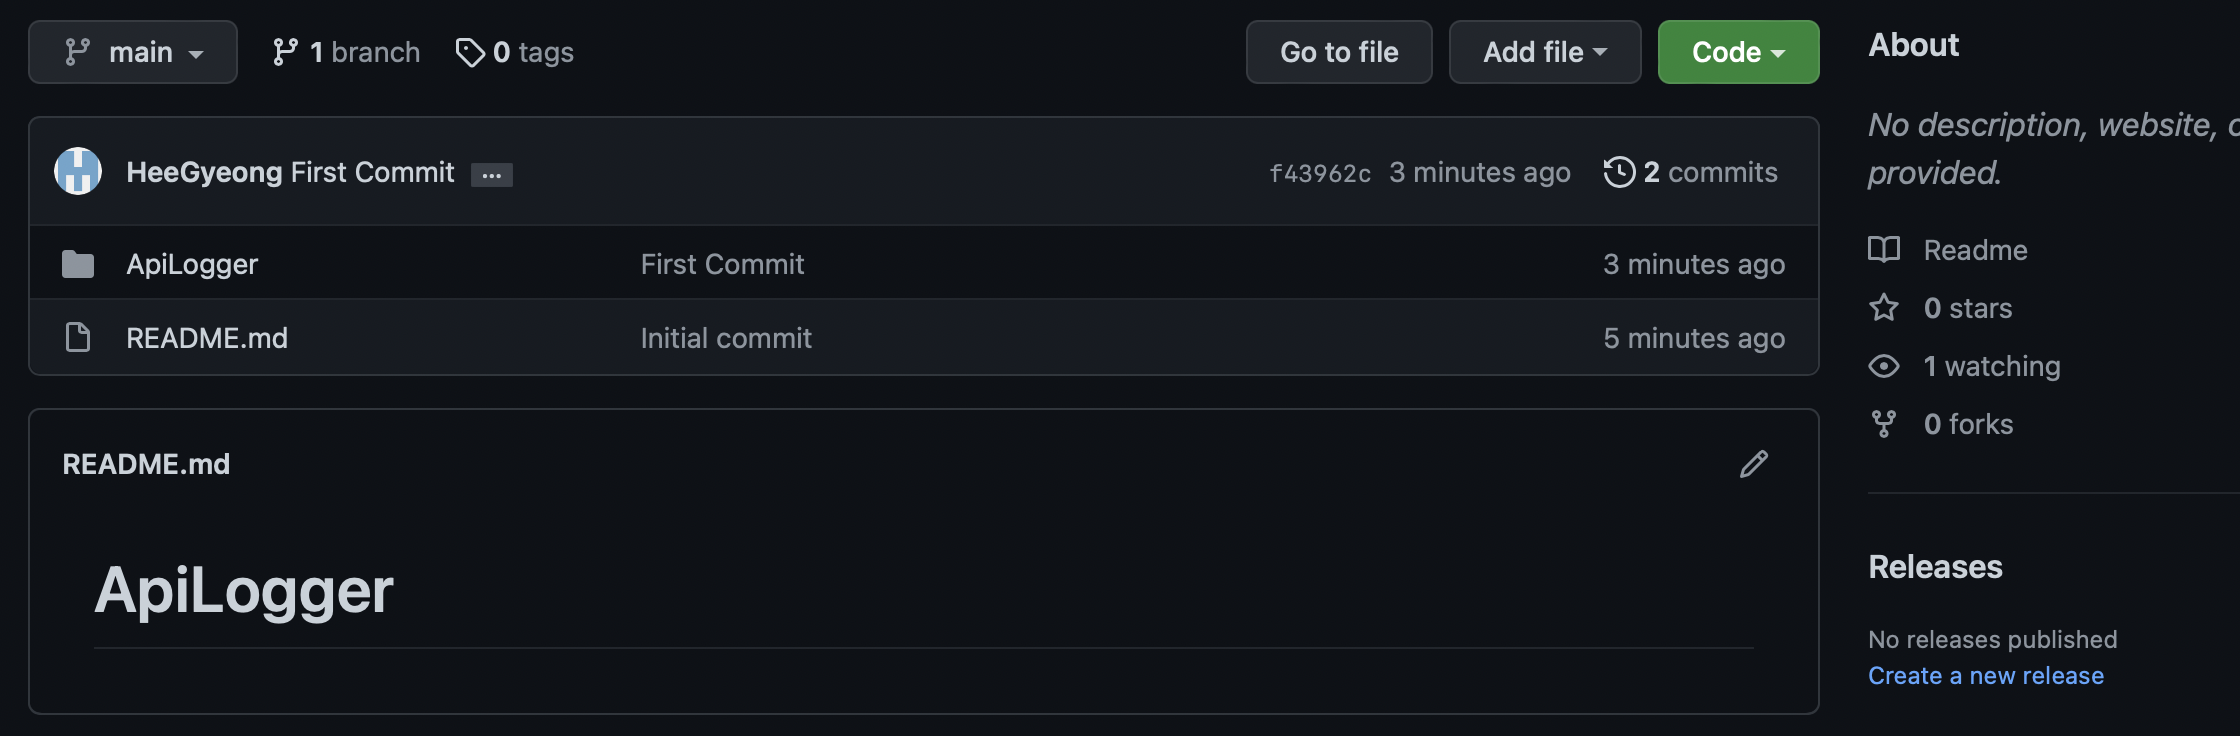Screen dimensions: 2240x736
Task: Open the Add file dropdown
Action: tap(1545, 52)
